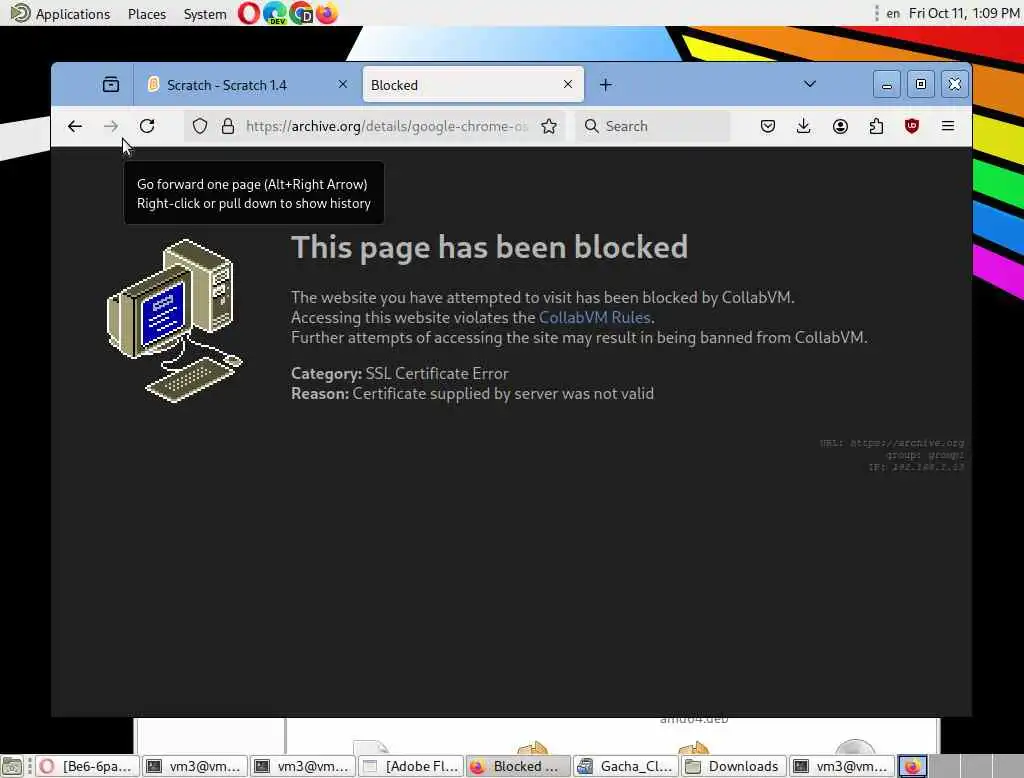The width and height of the screenshot is (1024, 778).
Task: Click the retro computer illustration
Action: 174,321
